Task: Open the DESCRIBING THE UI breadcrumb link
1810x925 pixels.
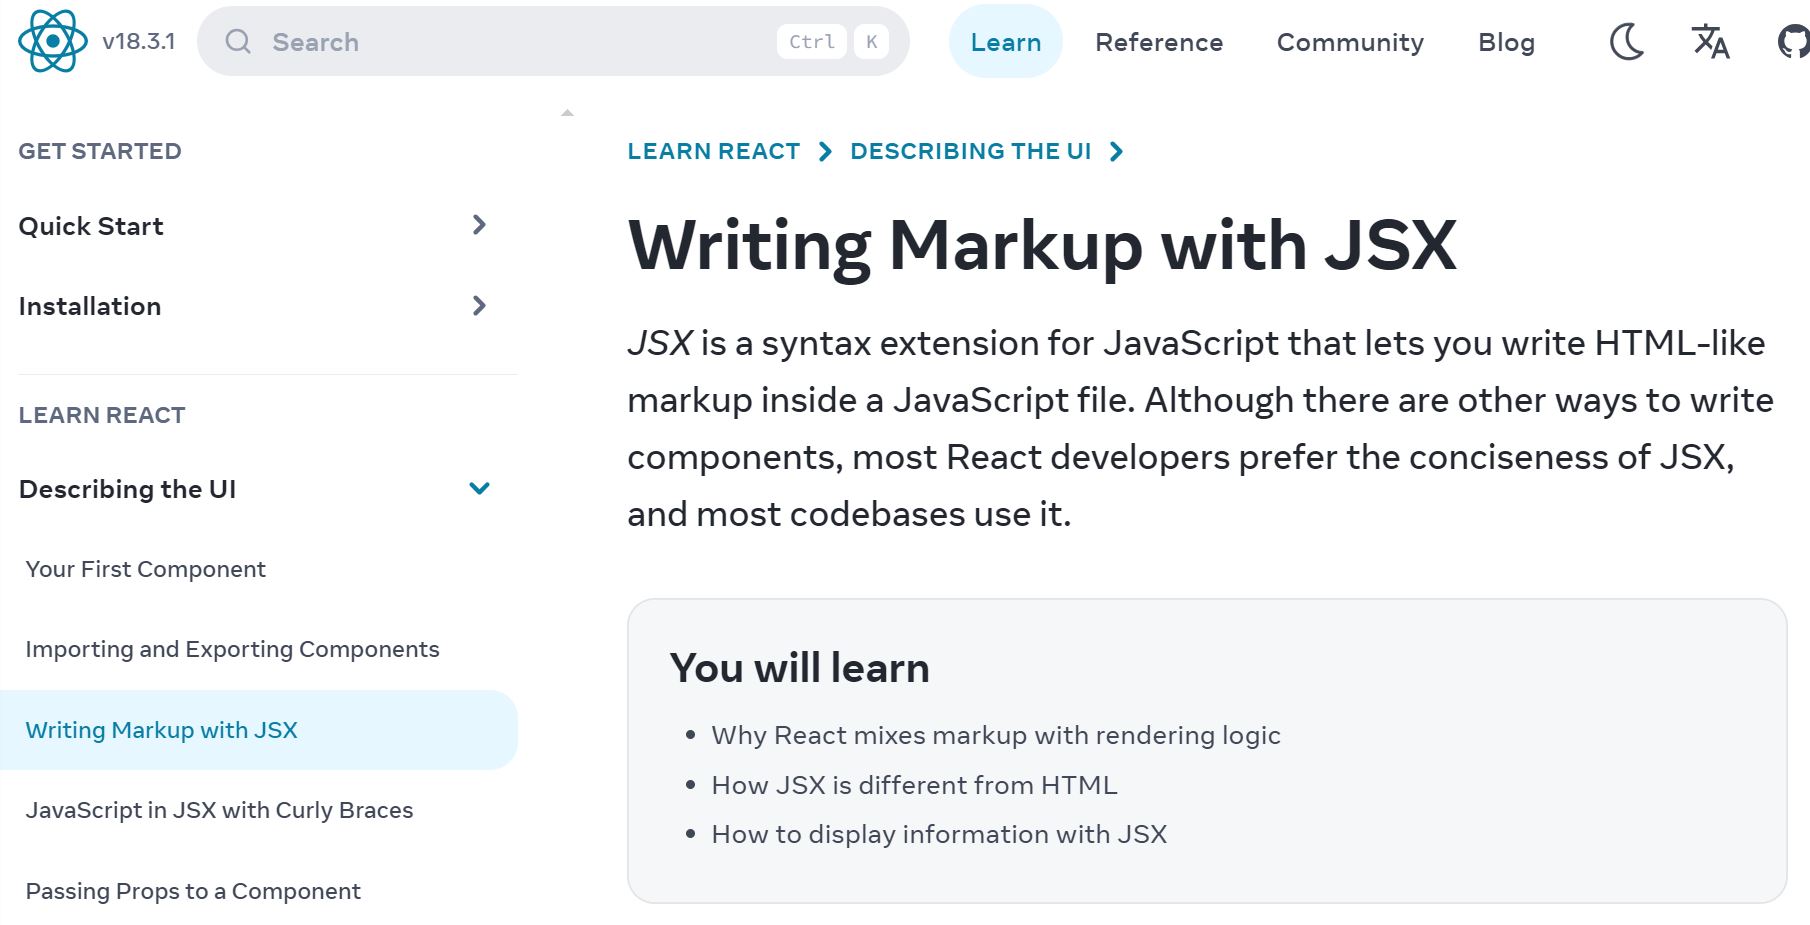Action: click(x=970, y=151)
